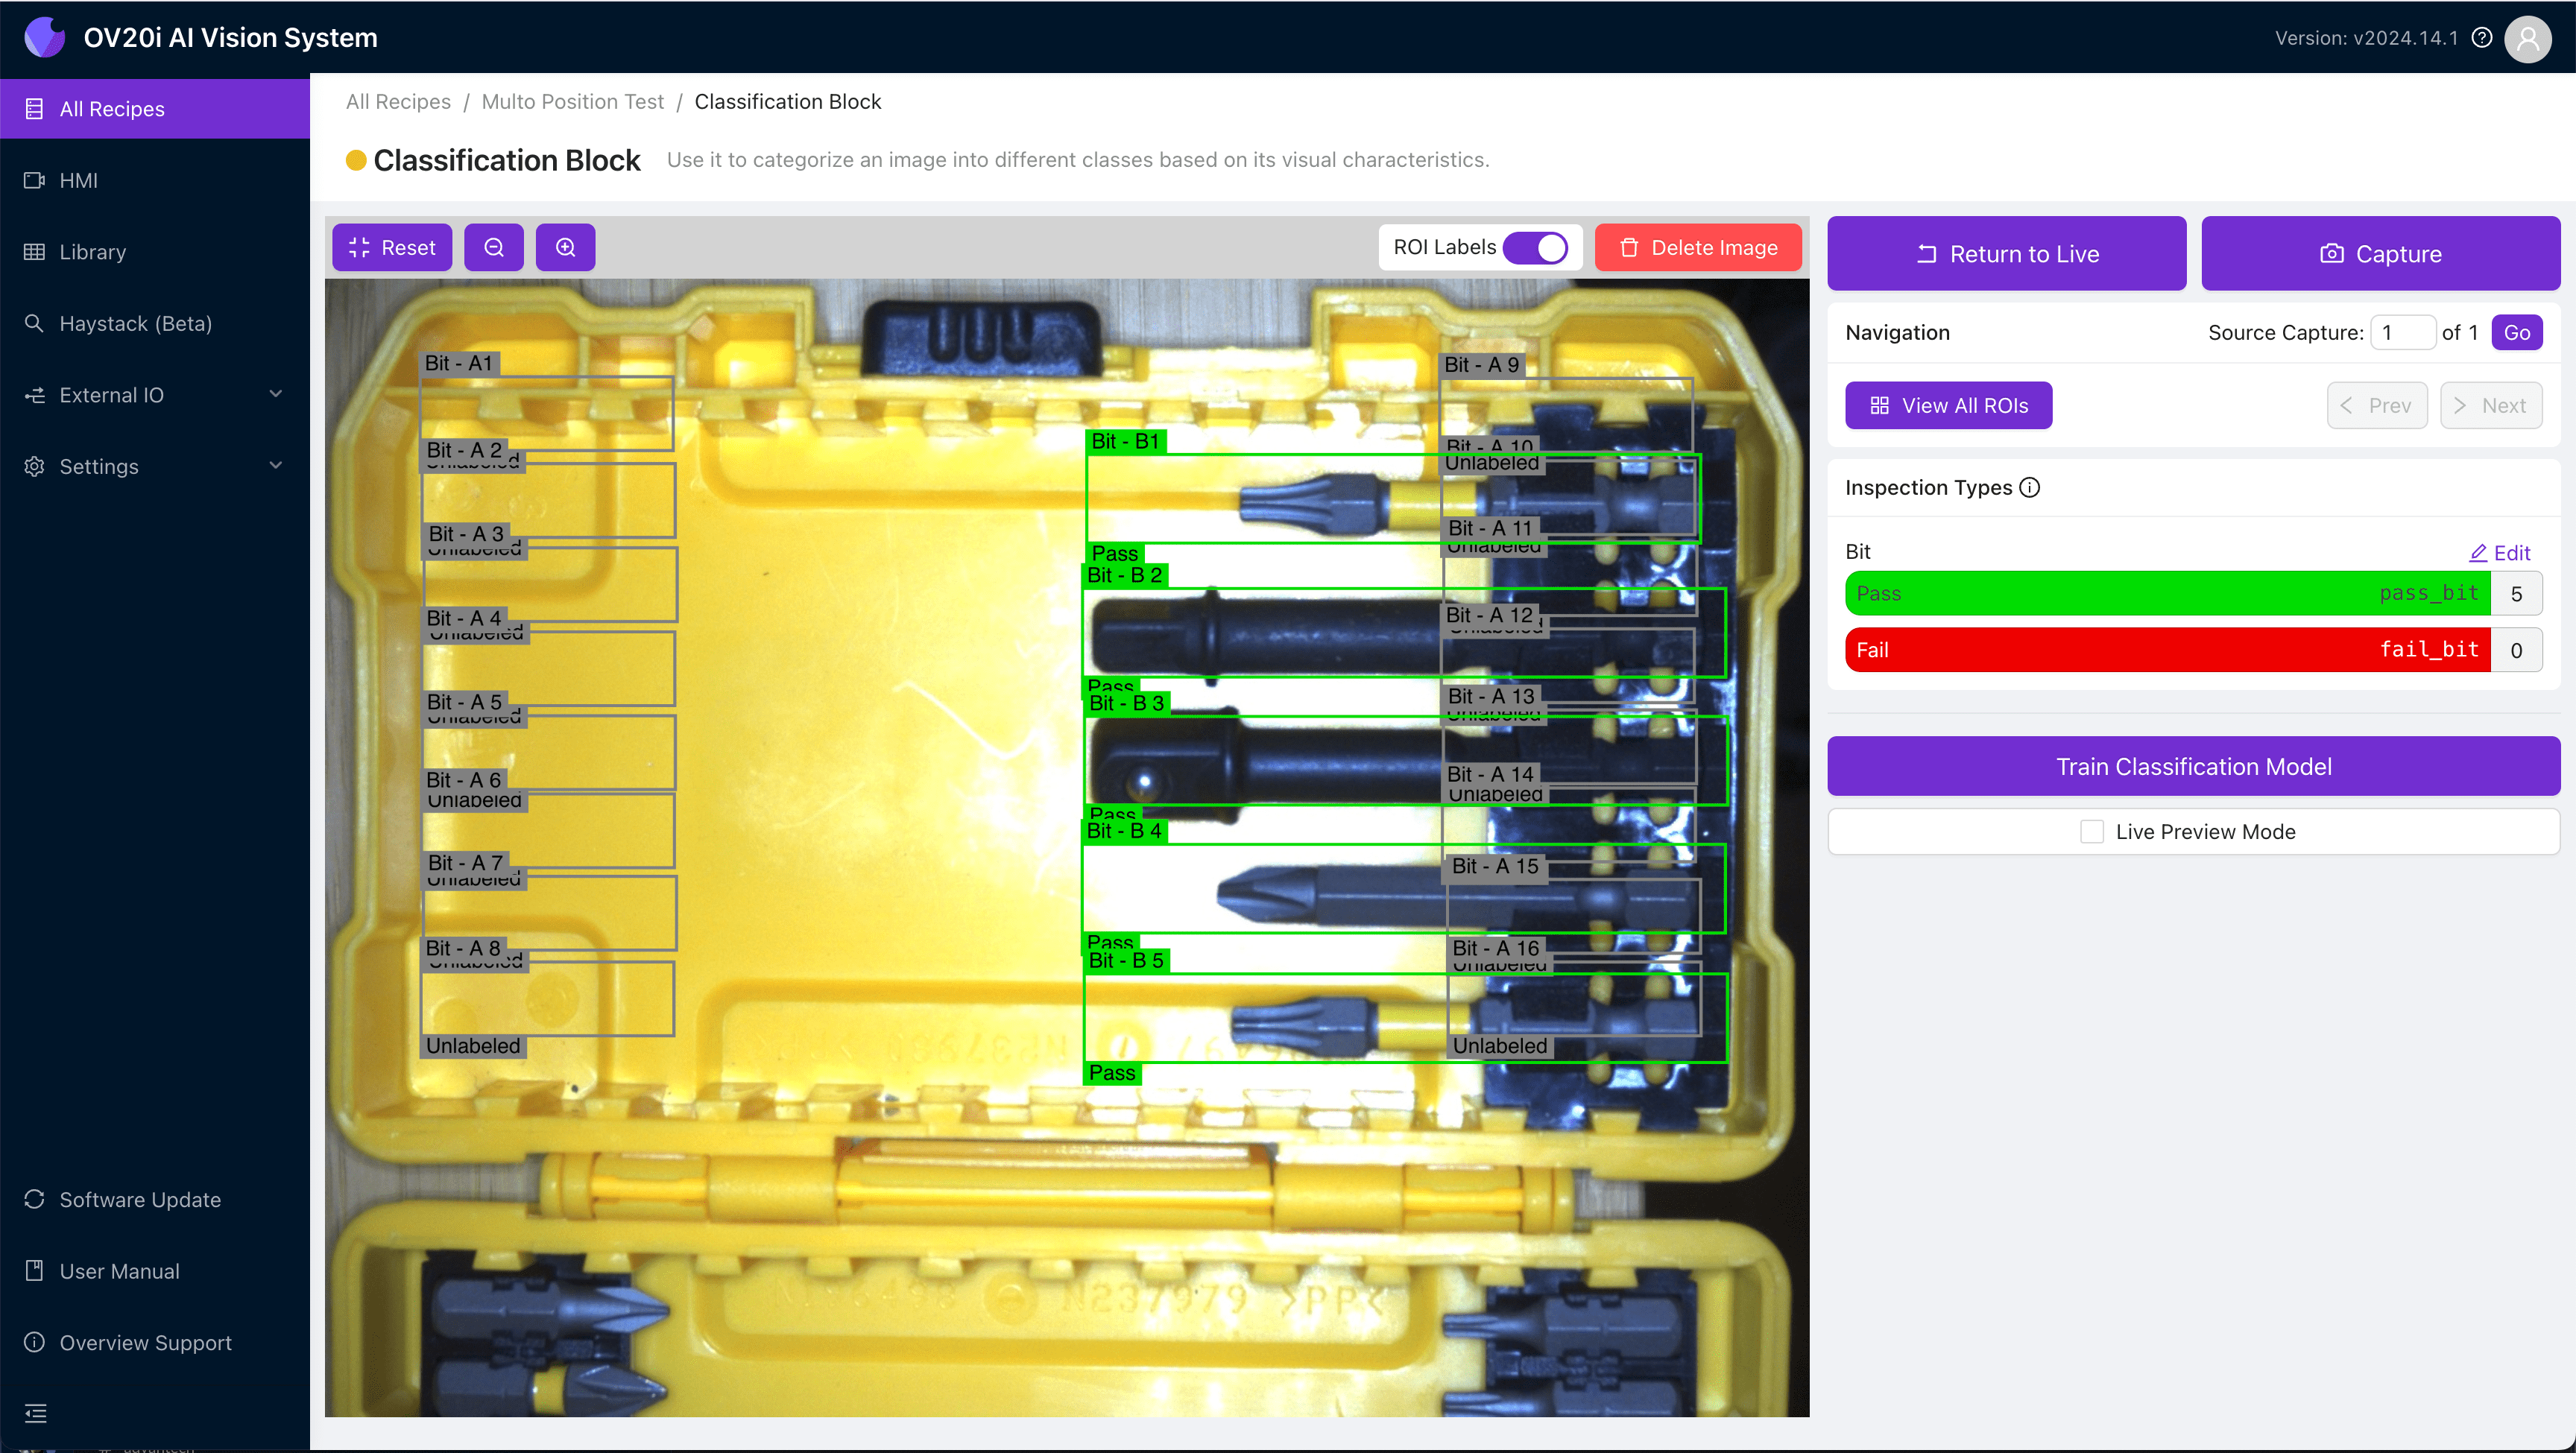
Task: Click the zoom in magnifier icon
Action: (565, 248)
